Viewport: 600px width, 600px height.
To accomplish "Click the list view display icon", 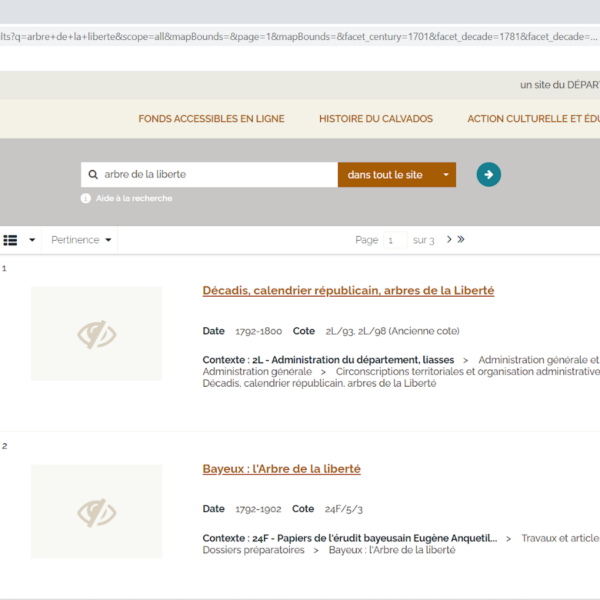I will (11, 240).
